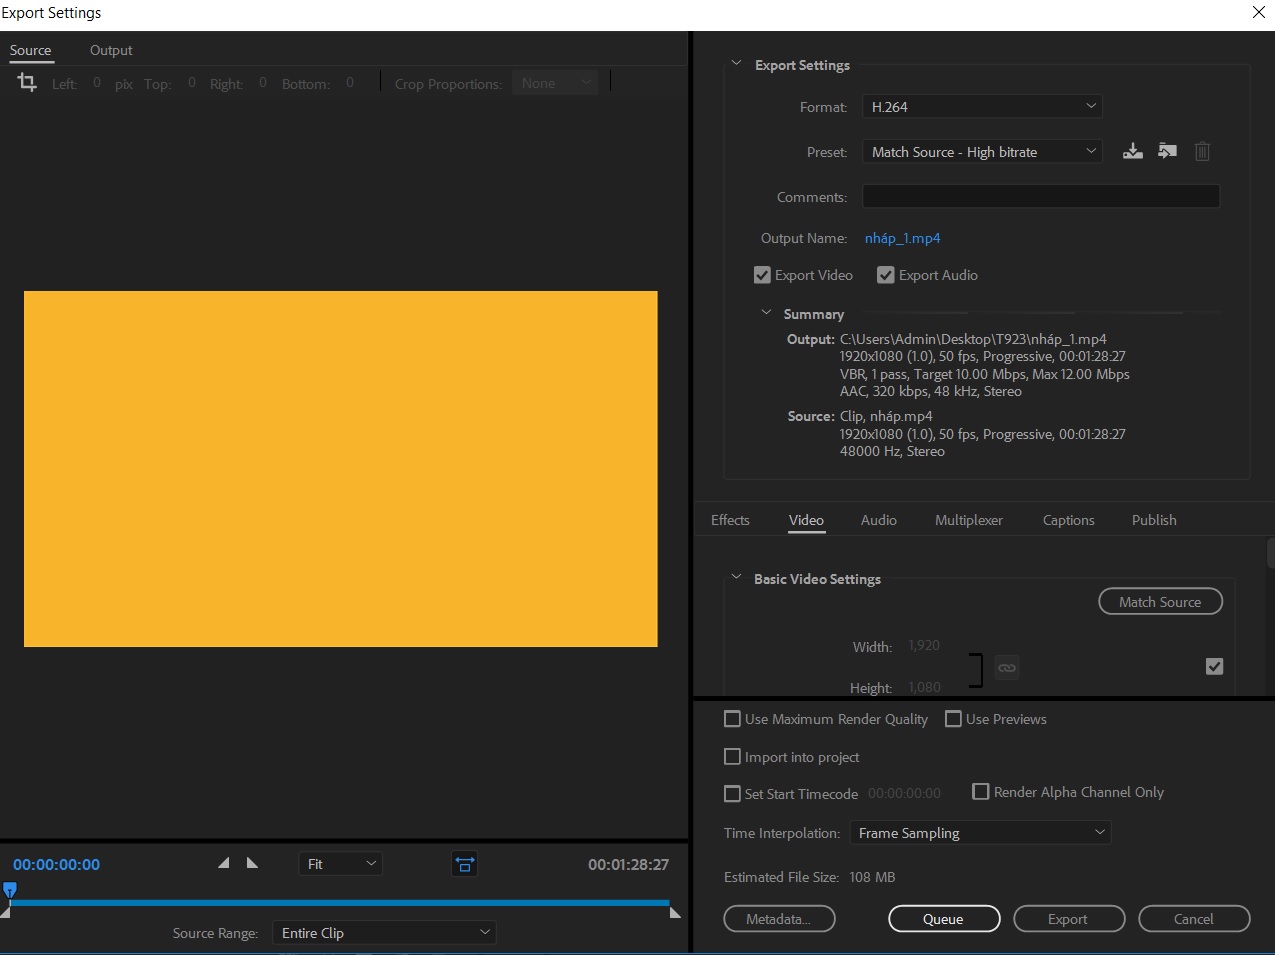Screen dimensions: 1275x955
Task: Click the Queue button
Action: coord(943,919)
